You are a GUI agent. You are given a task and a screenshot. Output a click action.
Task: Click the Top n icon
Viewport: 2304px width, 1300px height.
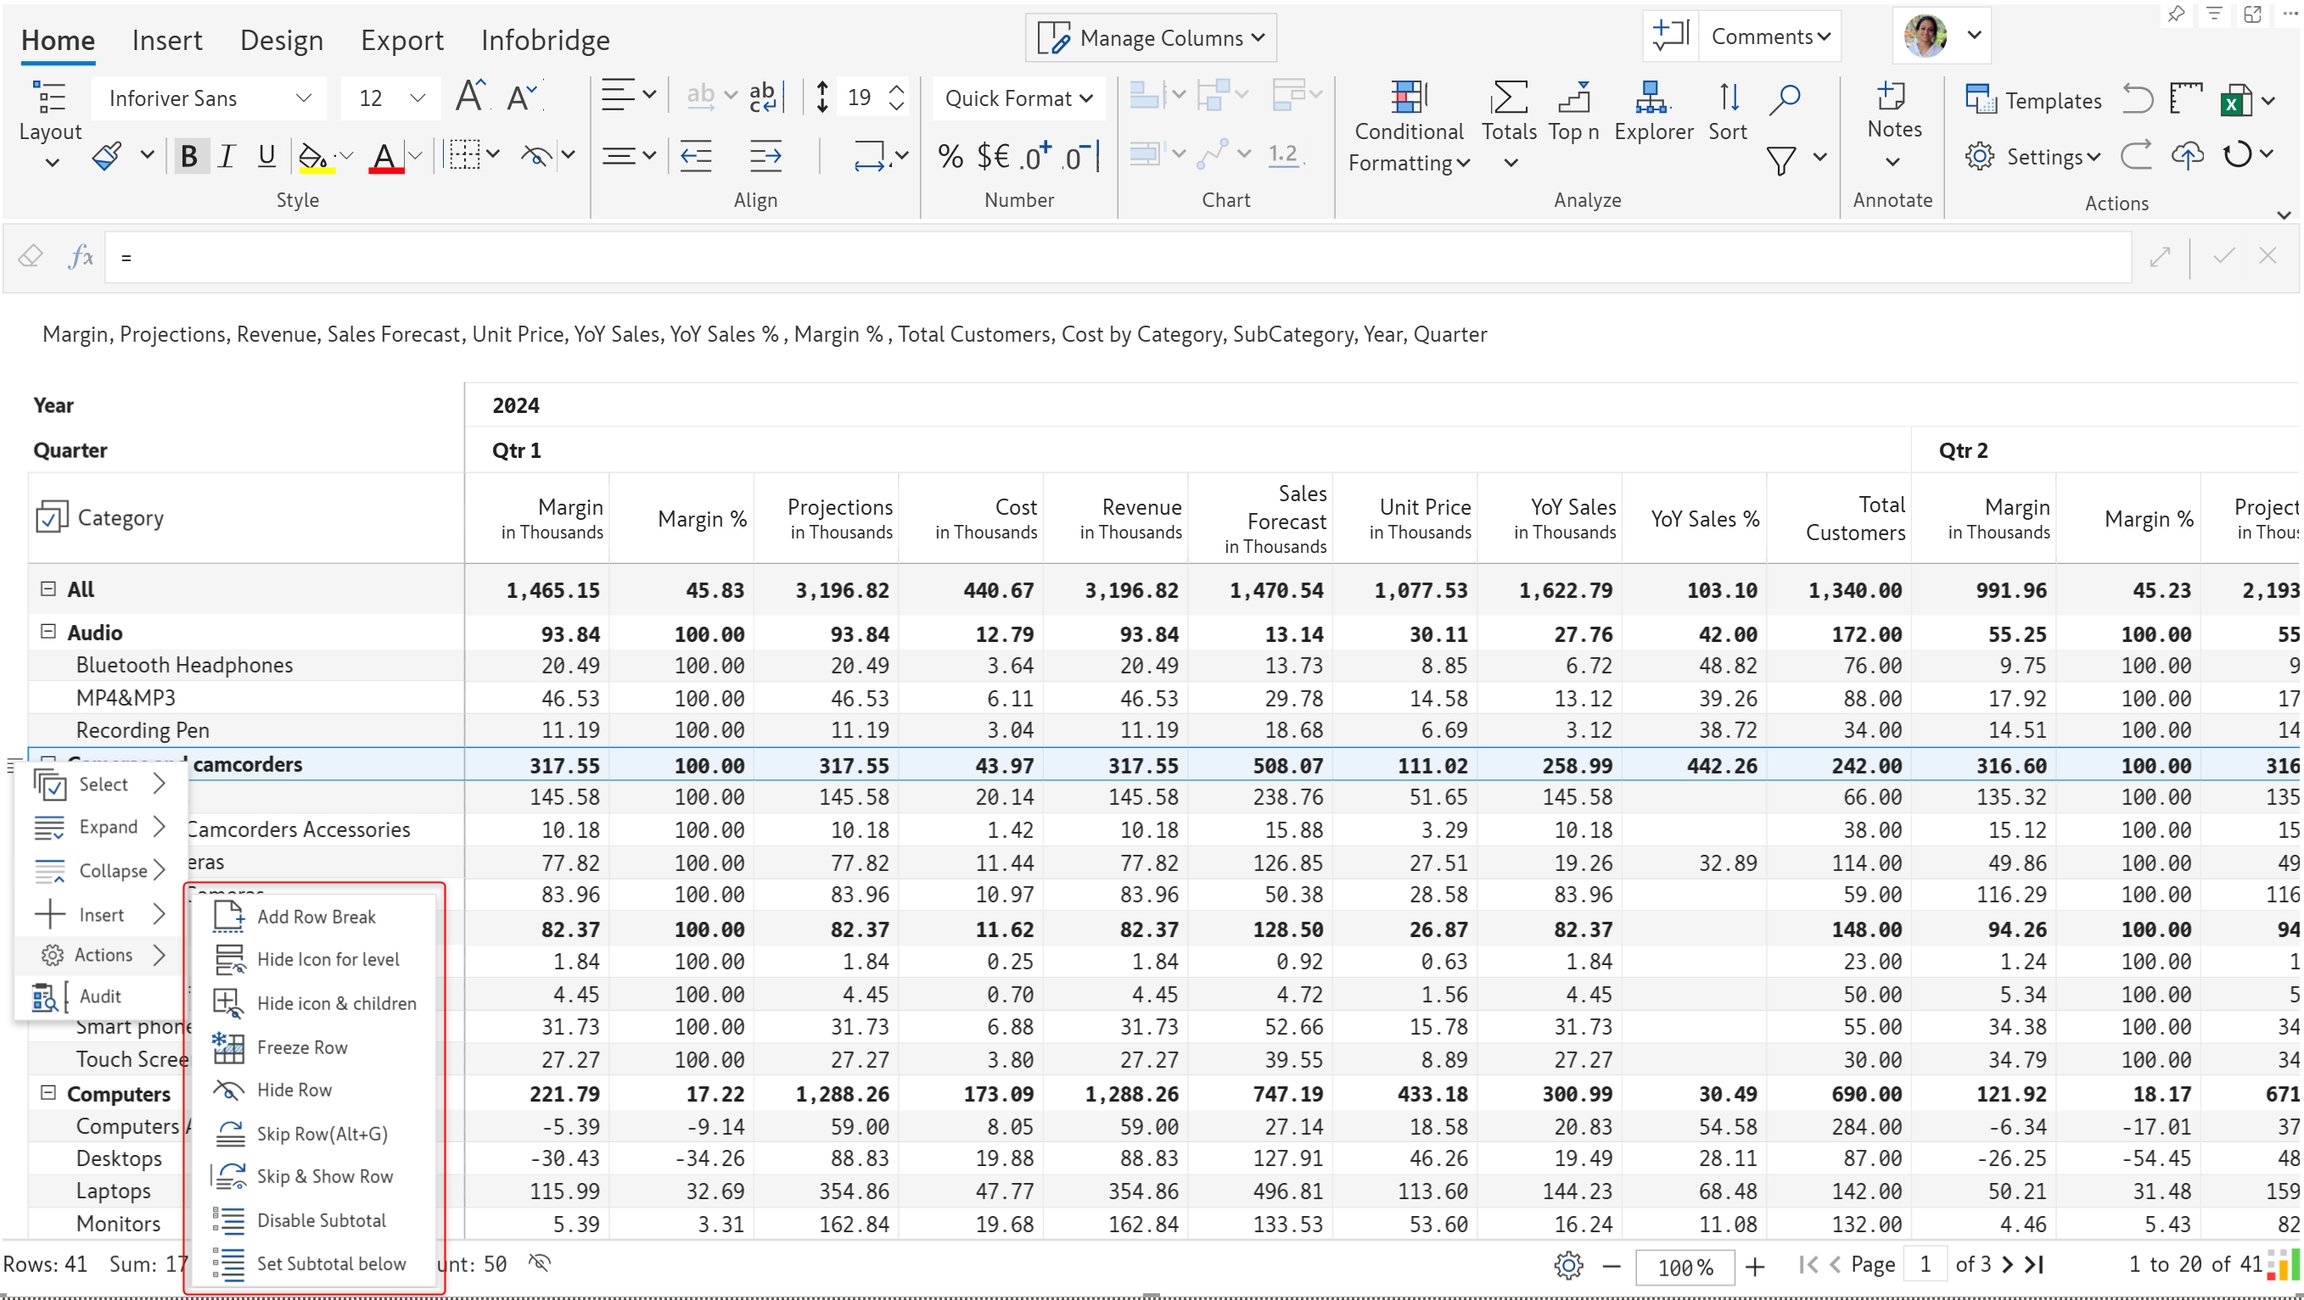point(1573,98)
